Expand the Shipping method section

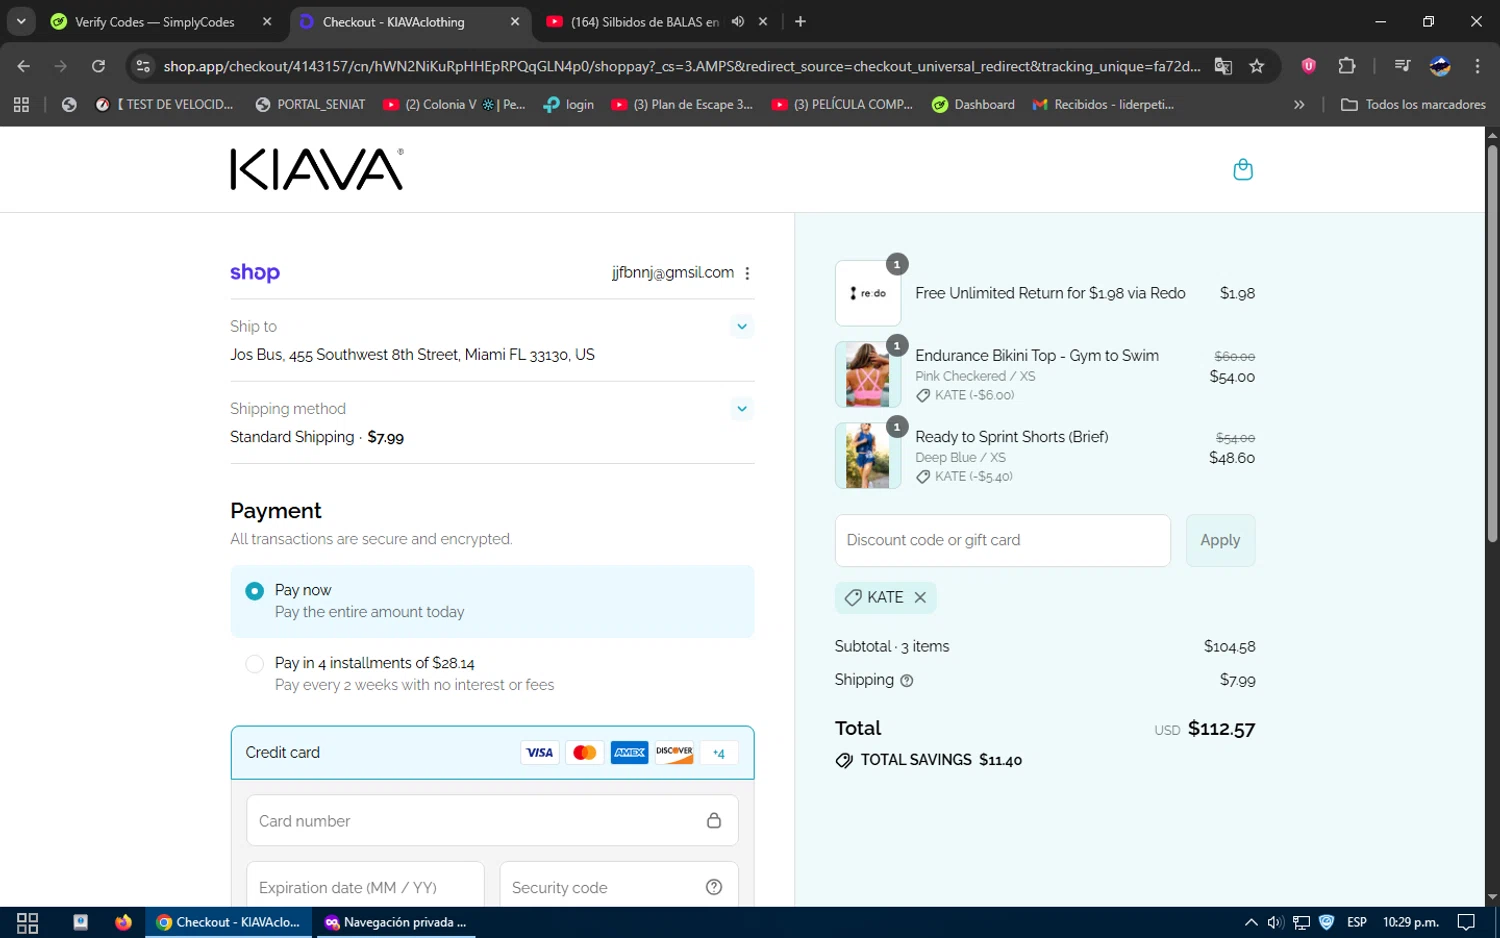(742, 408)
